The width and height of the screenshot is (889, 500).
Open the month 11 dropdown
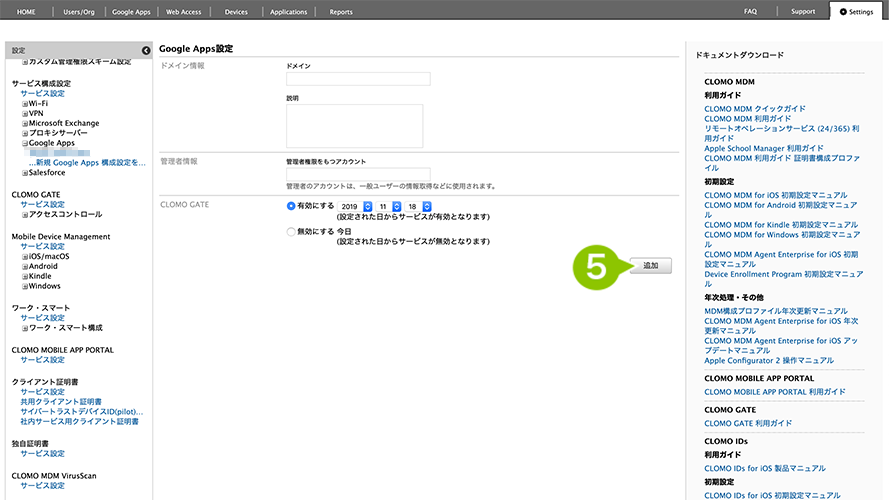click(389, 206)
